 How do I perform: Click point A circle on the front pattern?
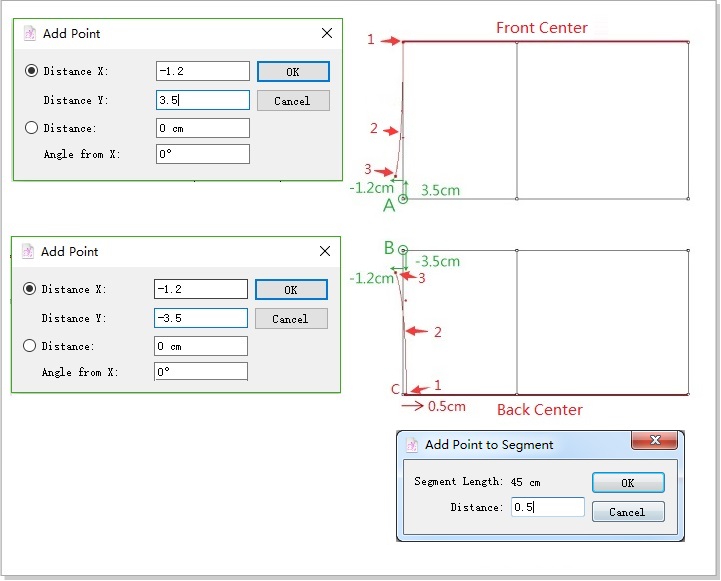coord(403,199)
